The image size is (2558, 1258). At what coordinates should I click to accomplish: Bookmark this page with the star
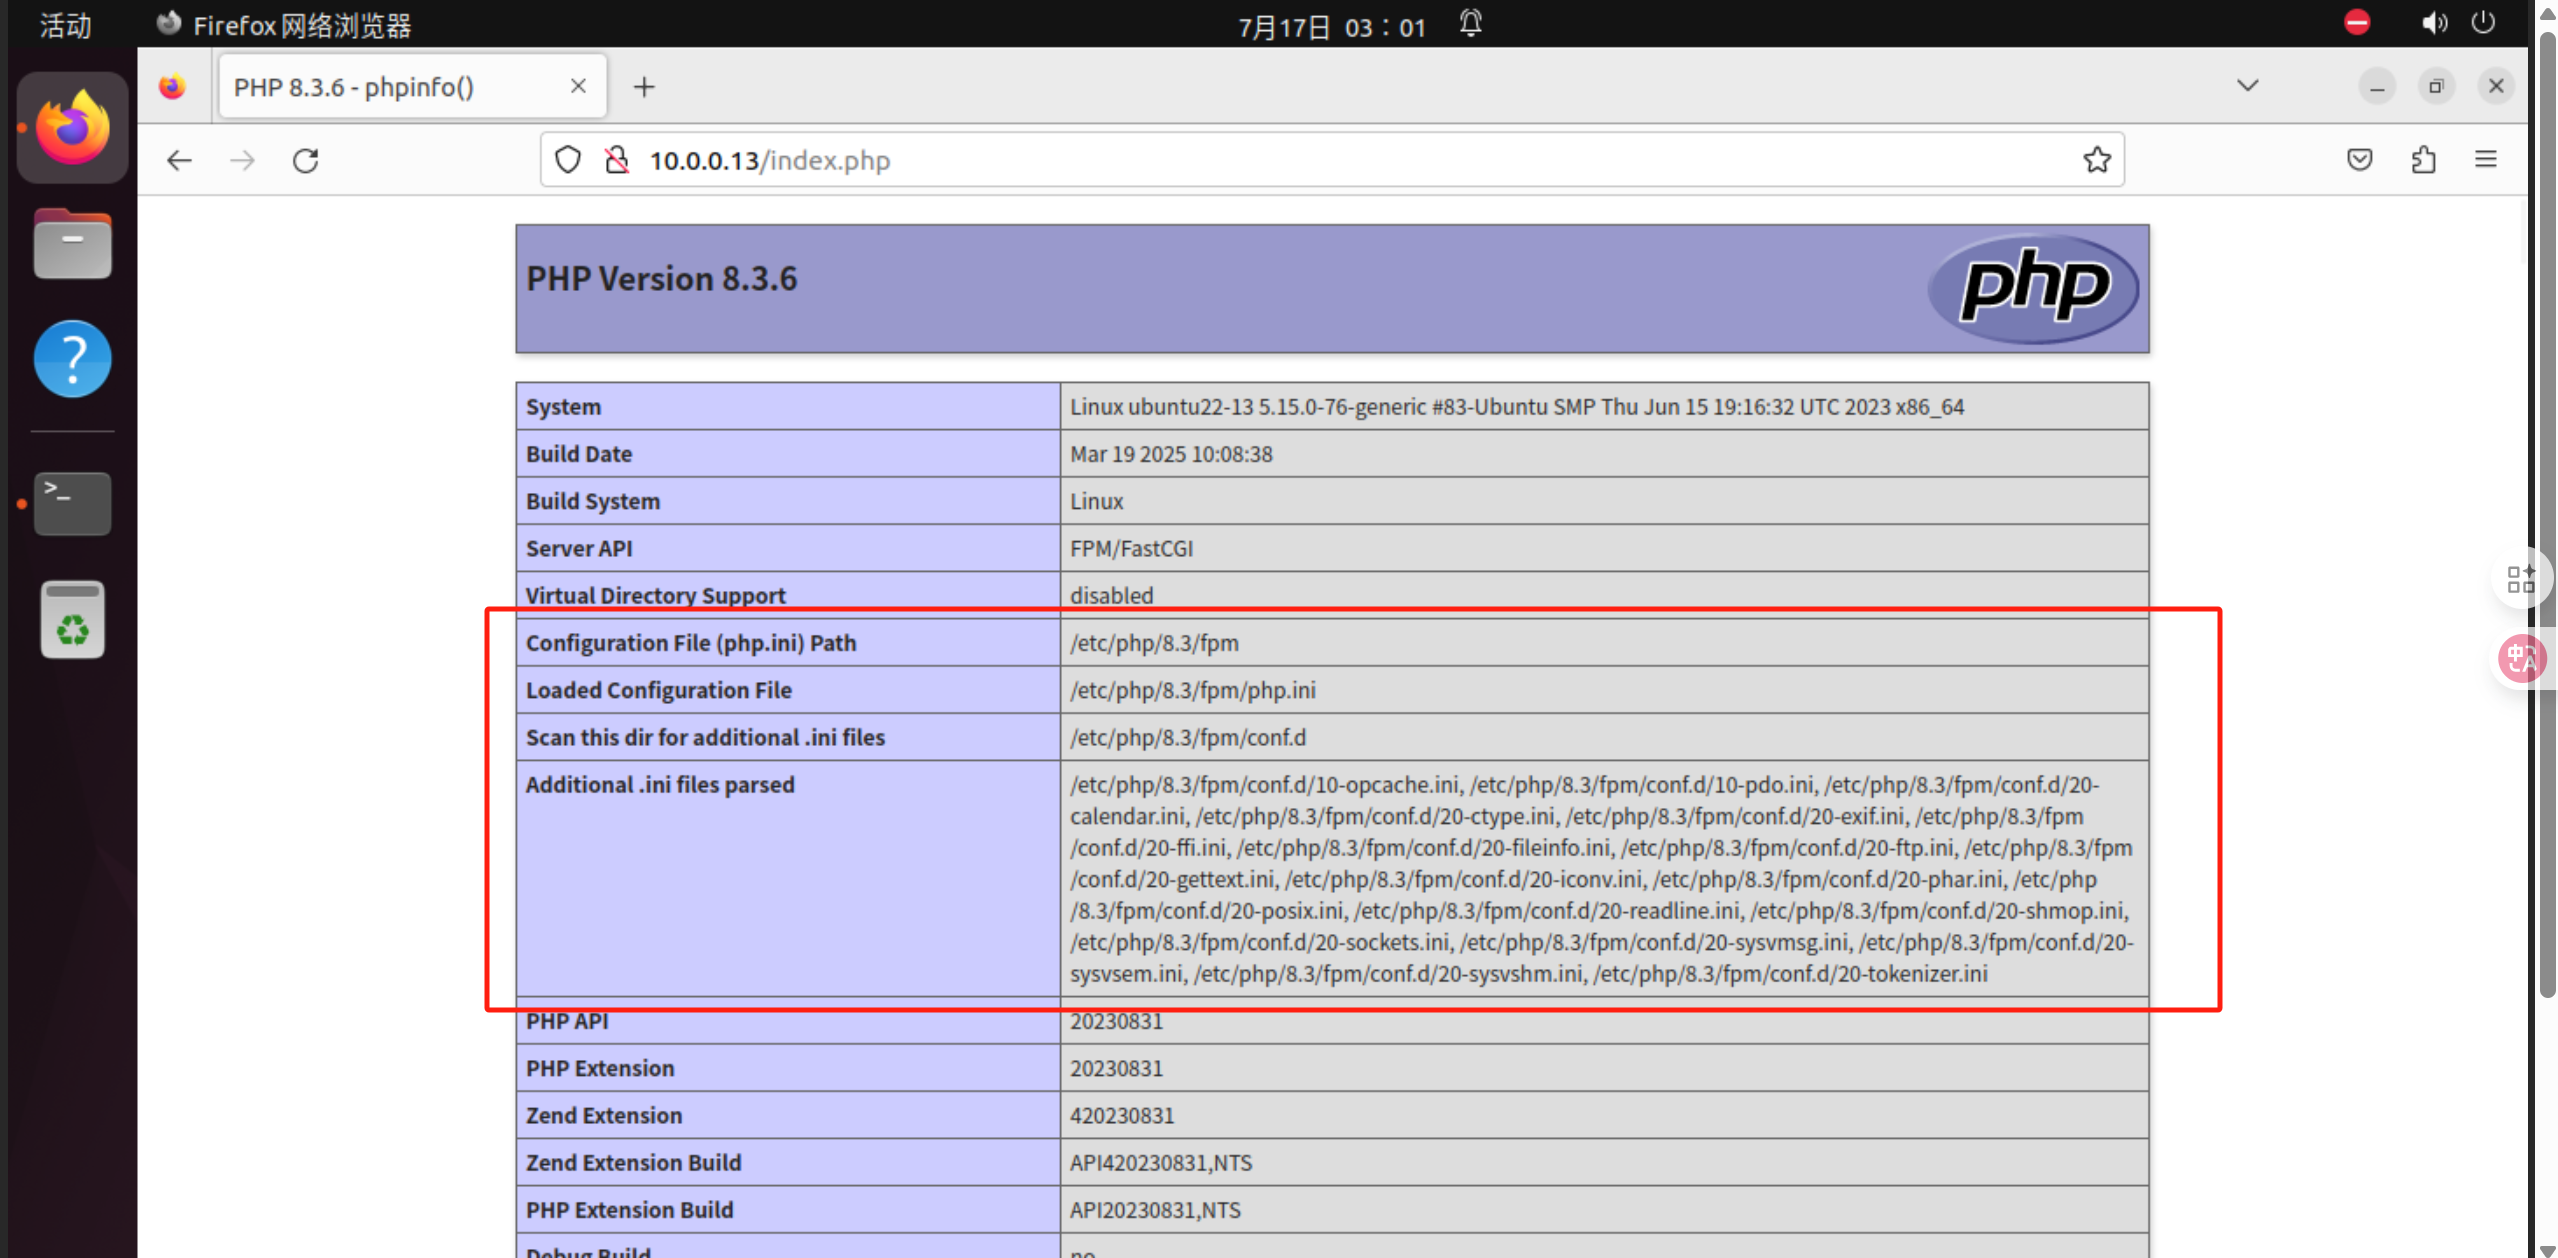click(x=2097, y=160)
